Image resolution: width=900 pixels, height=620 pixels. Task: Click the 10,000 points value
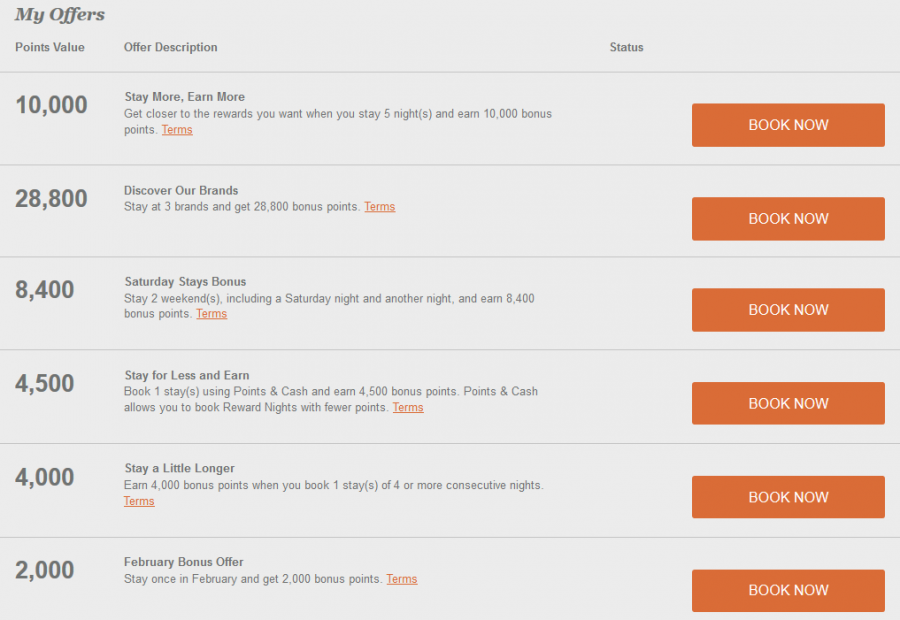tap(51, 105)
